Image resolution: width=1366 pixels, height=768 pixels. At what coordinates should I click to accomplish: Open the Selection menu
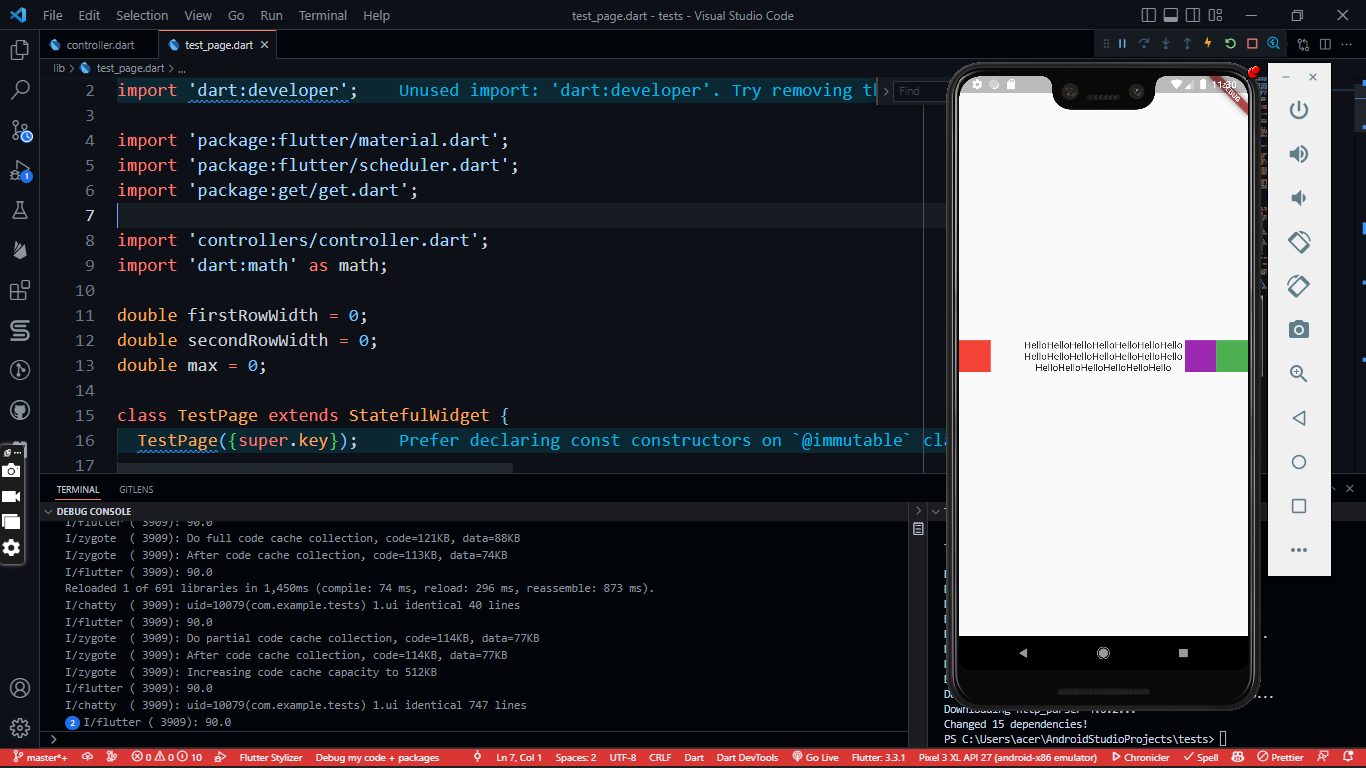point(142,15)
